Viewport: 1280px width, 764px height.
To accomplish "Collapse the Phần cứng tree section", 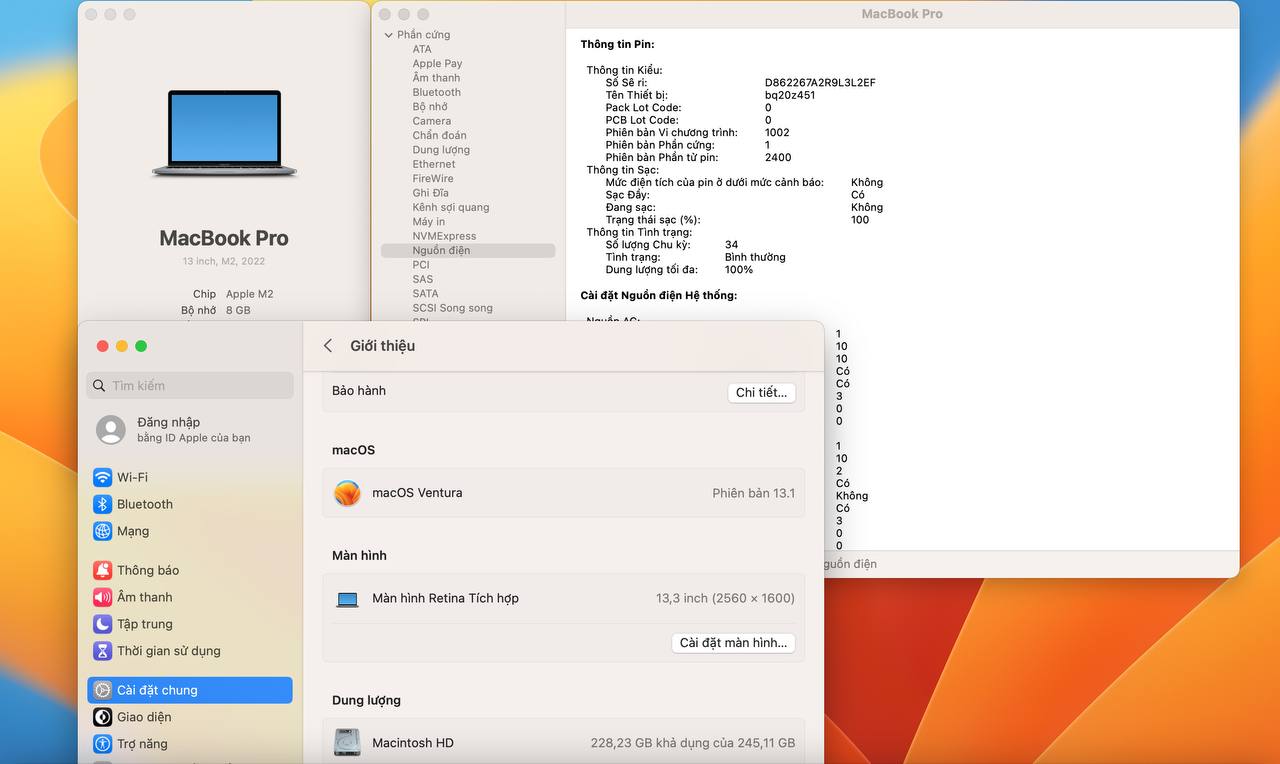I will 388,35.
